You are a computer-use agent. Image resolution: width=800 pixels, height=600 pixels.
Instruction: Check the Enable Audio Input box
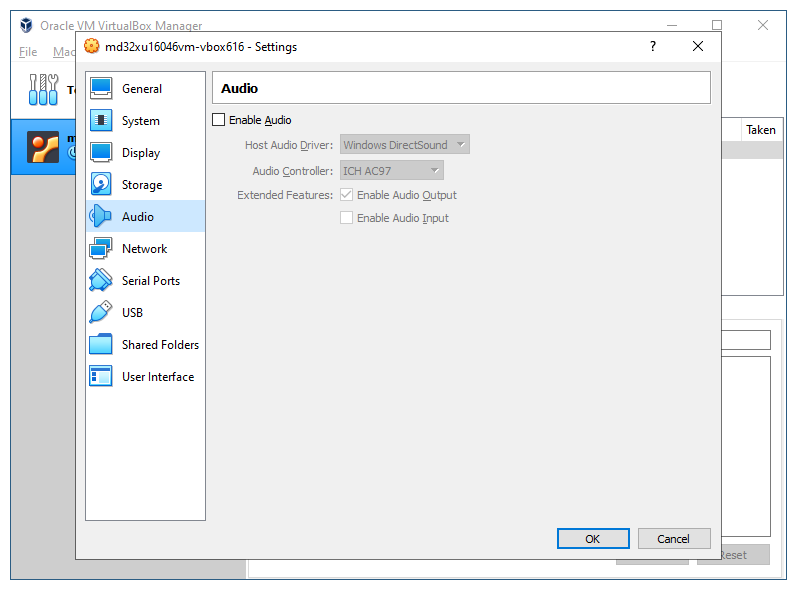tap(347, 218)
